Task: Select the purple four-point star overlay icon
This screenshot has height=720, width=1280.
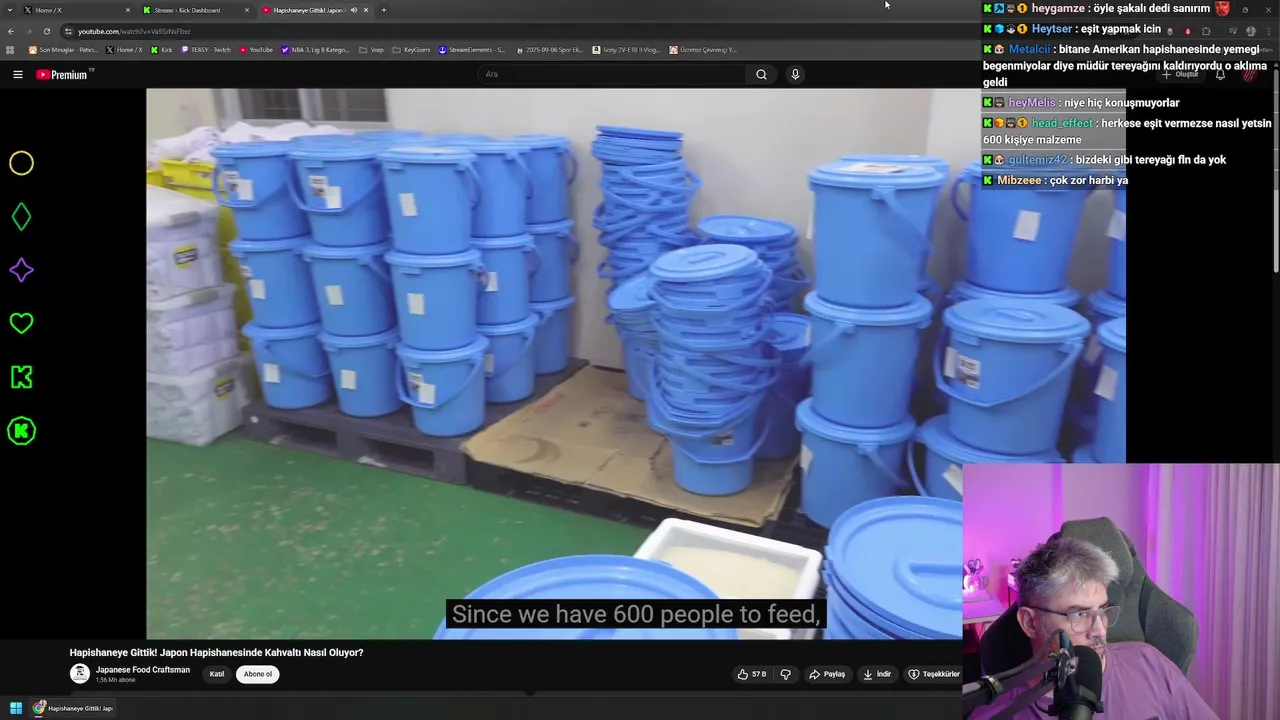Action: coord(21,270)
